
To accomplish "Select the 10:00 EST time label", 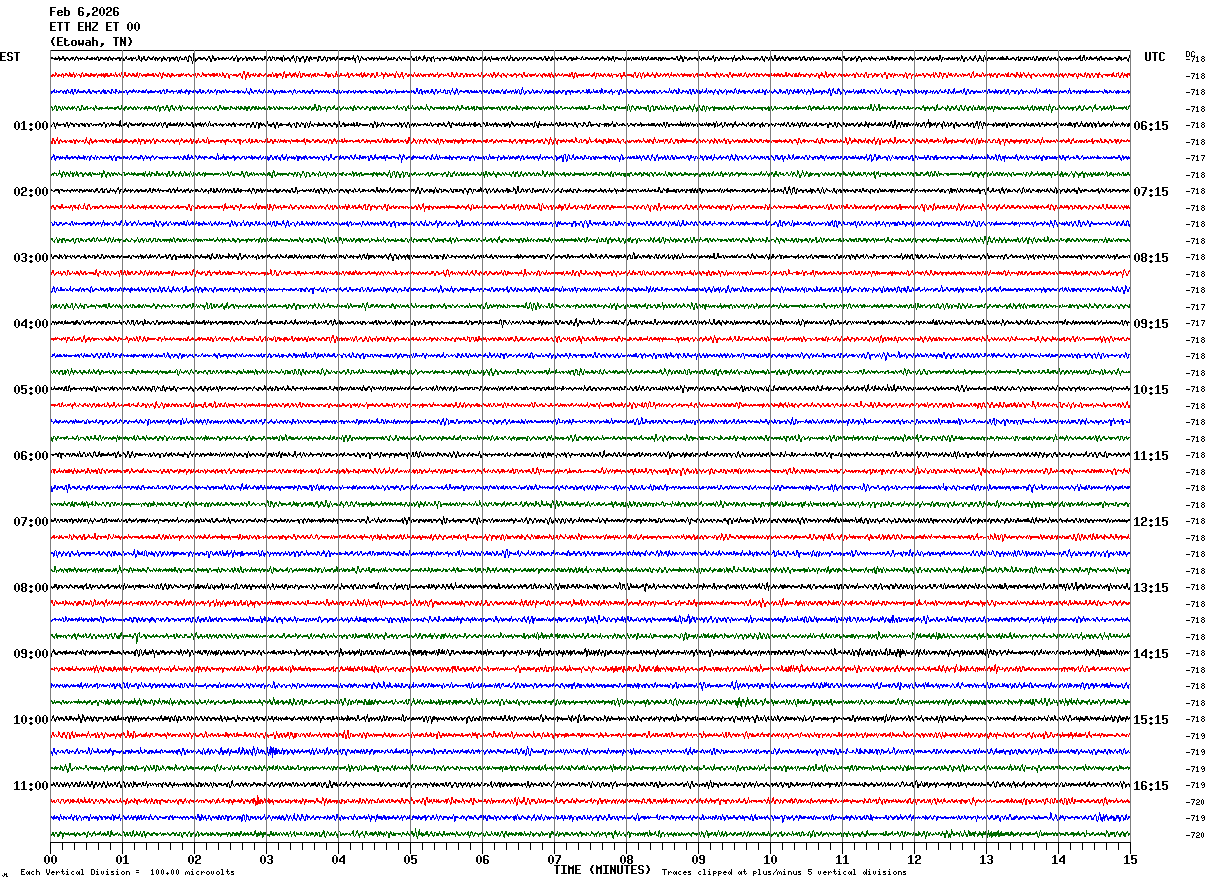I will click(x=31, y=720).
